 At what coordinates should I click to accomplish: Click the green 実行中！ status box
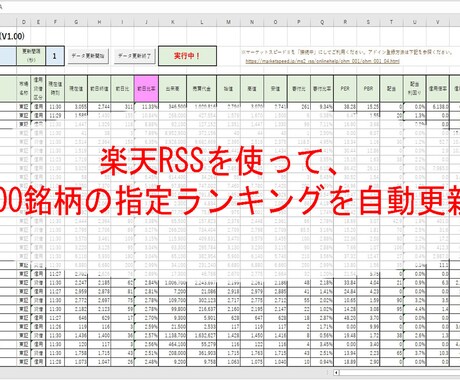pos(187,56)
